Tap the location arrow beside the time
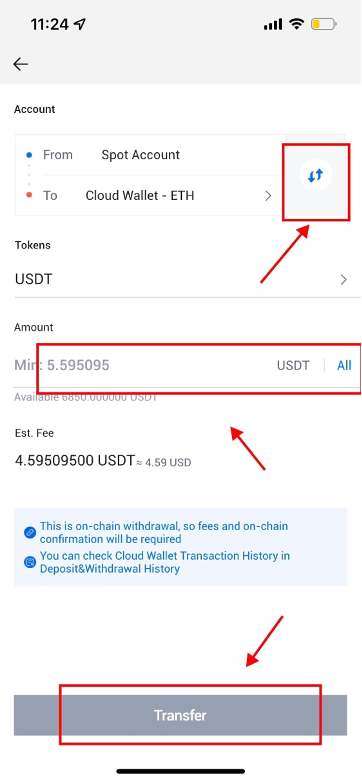Viewport: 362px width, 782px height. point(79,23)
